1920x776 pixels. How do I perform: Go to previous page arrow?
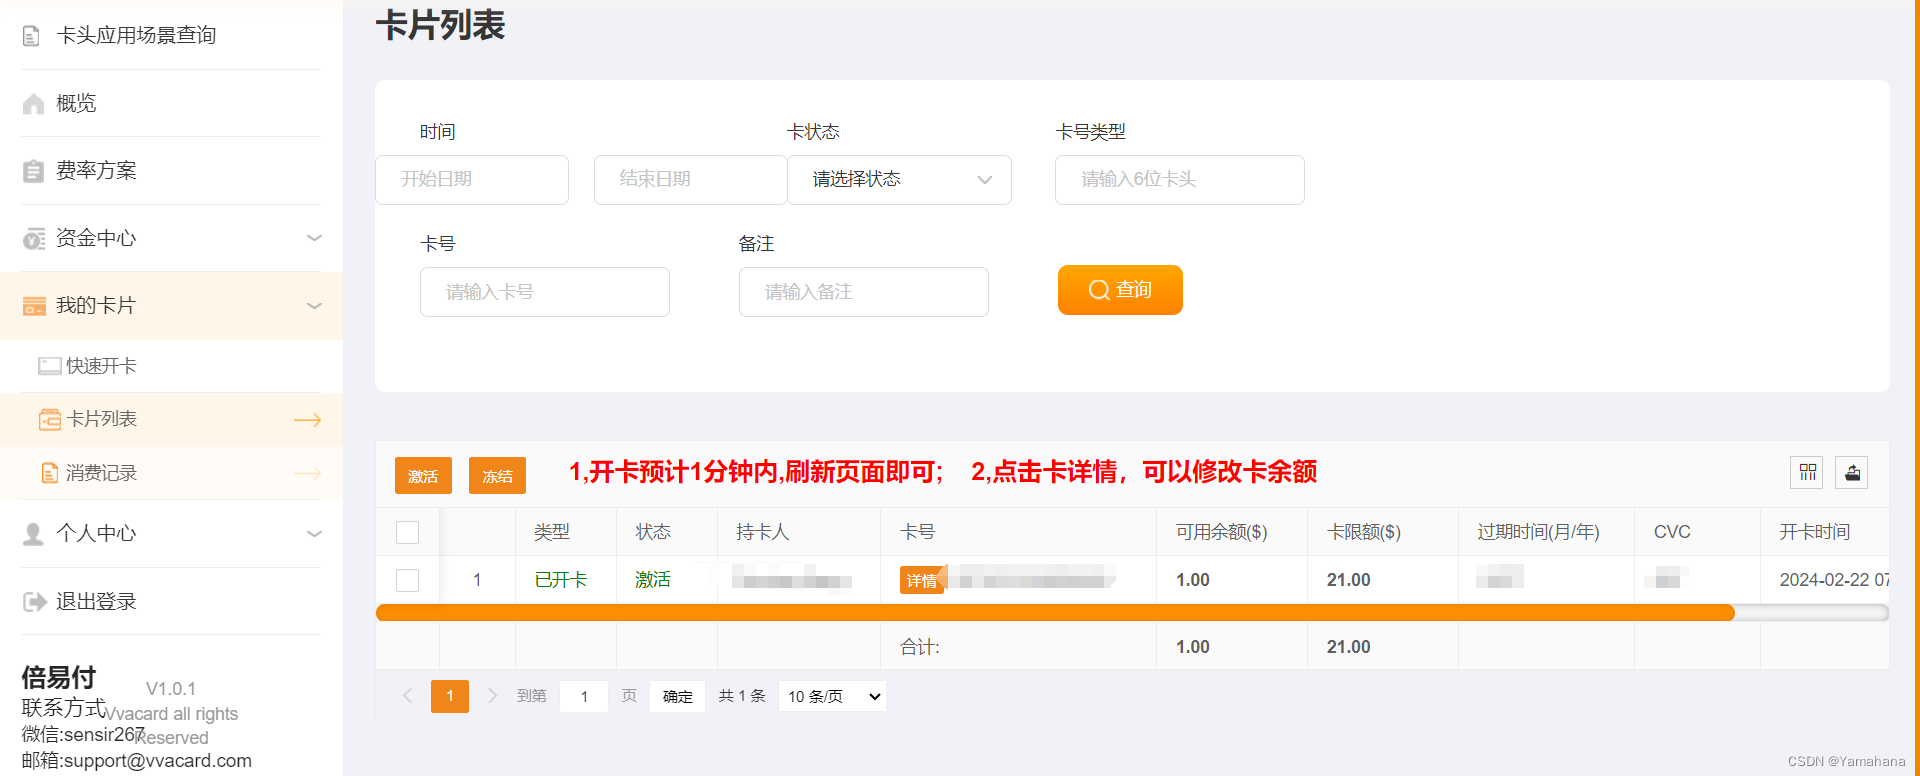click(407, 696)
